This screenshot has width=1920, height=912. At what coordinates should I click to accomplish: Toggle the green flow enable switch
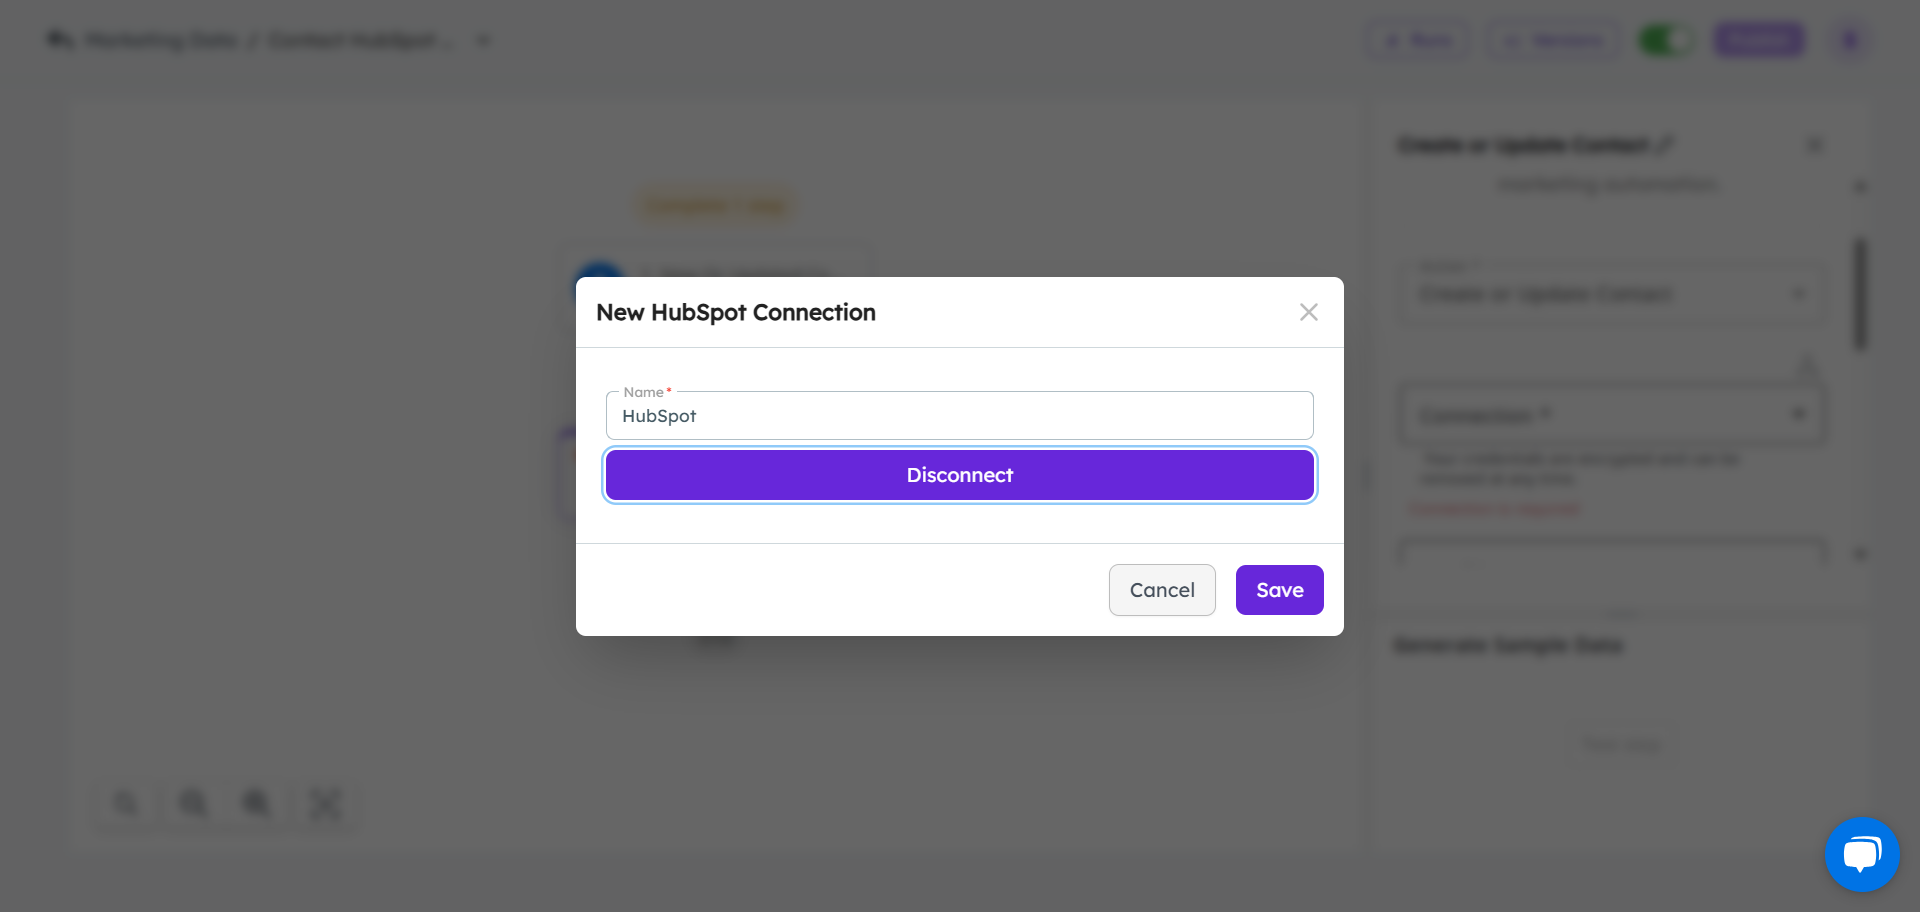point(1666,40)
